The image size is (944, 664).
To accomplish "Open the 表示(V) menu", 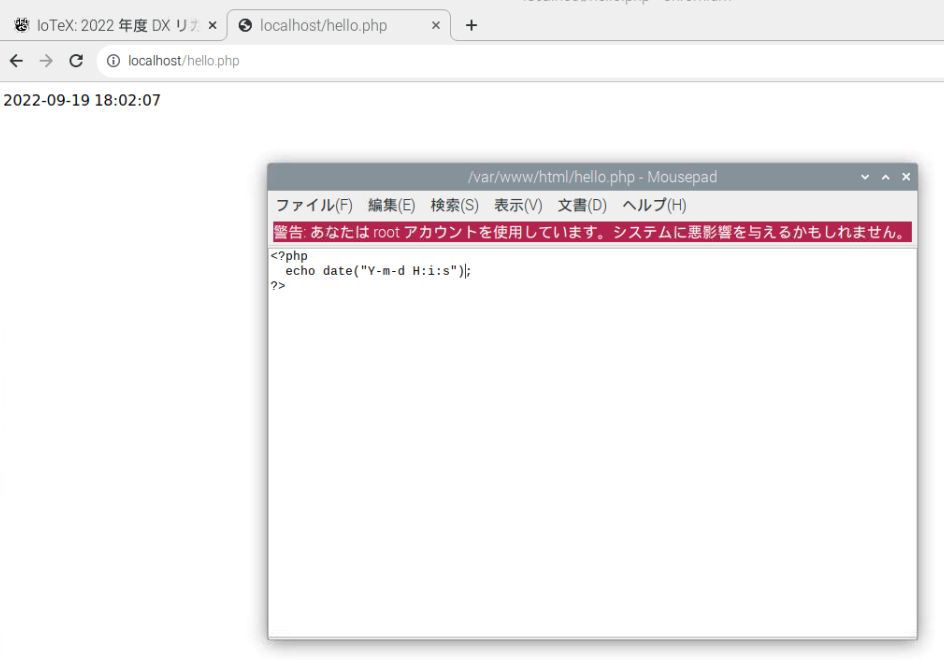I will click(x=517, y=205).
